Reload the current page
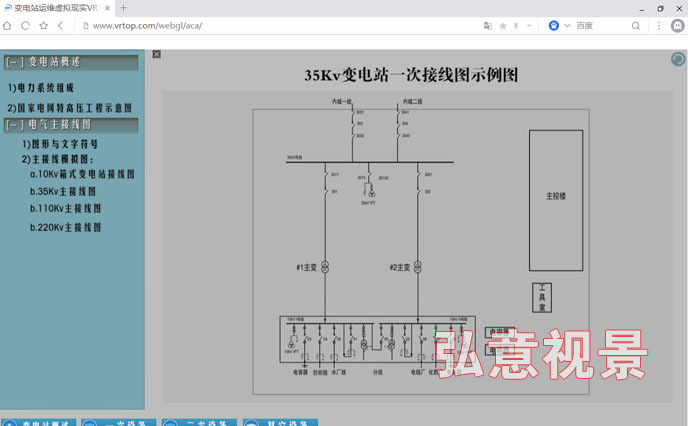688x426 pixels. pyautogui.click(x=25, y=26)
